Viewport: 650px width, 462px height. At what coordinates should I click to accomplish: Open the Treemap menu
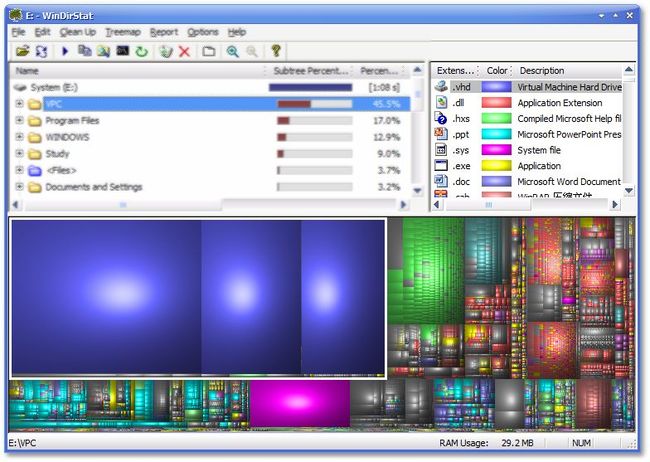pos(123,32)
